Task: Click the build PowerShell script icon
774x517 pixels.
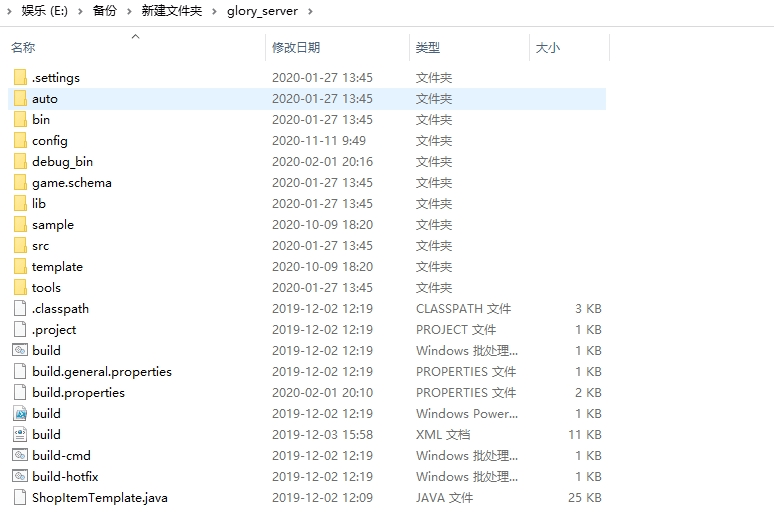Action: point(20,413)
